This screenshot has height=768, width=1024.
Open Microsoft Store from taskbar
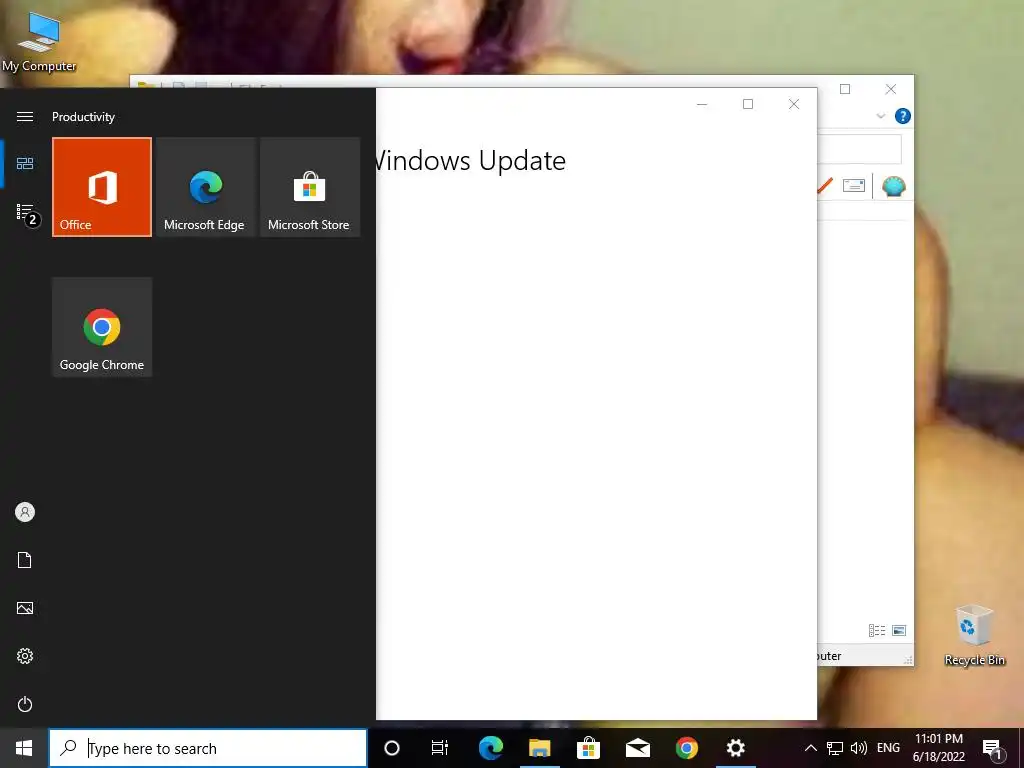click(x=588, y=748)
